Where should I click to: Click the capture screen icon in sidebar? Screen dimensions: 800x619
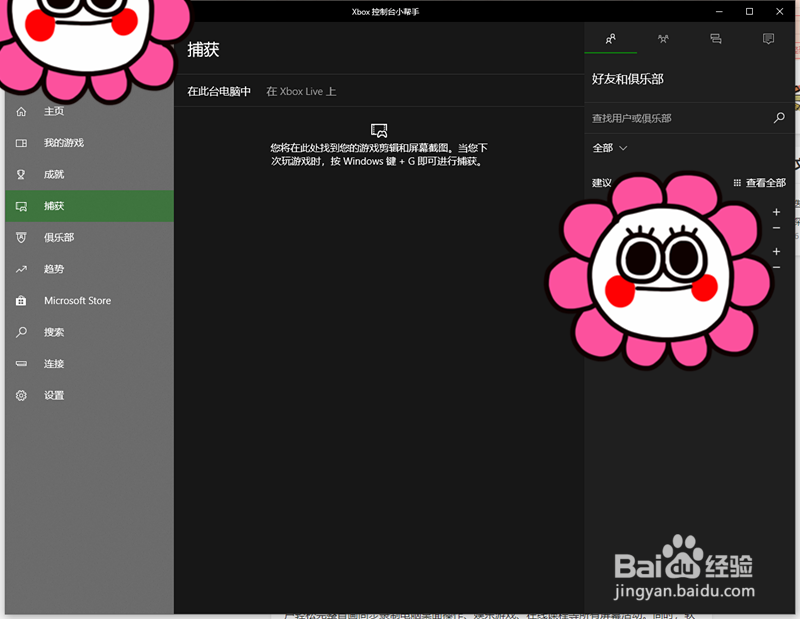[x=21, y=206]
